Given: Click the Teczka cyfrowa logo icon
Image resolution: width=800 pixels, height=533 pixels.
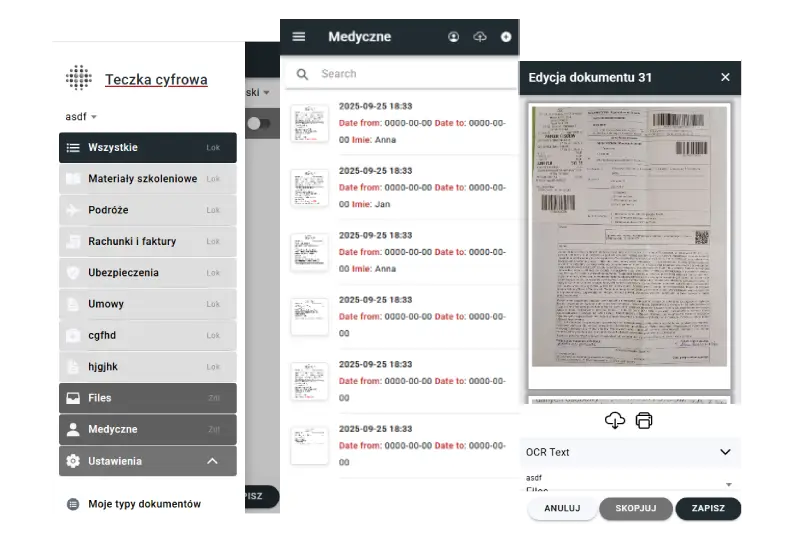Looking at the screenshot, I should tap(79, 78).
